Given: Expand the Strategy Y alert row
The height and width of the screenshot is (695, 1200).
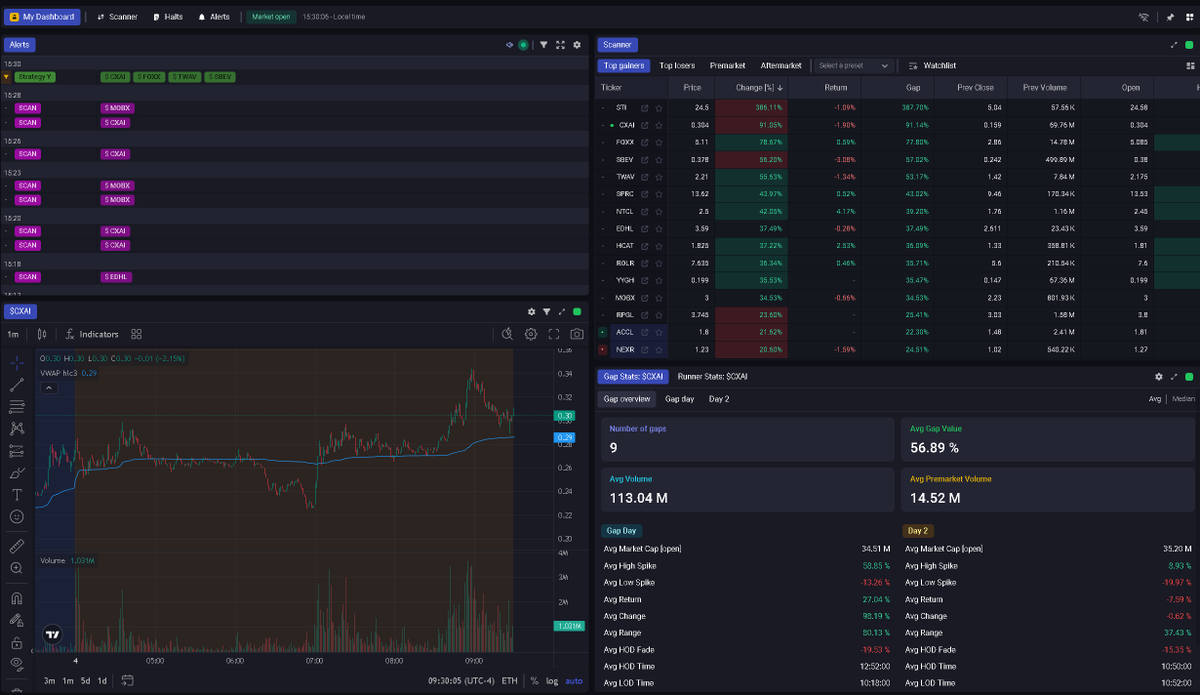Looking at the screenshot, I should pyautogui.click(x=8, y=77).
